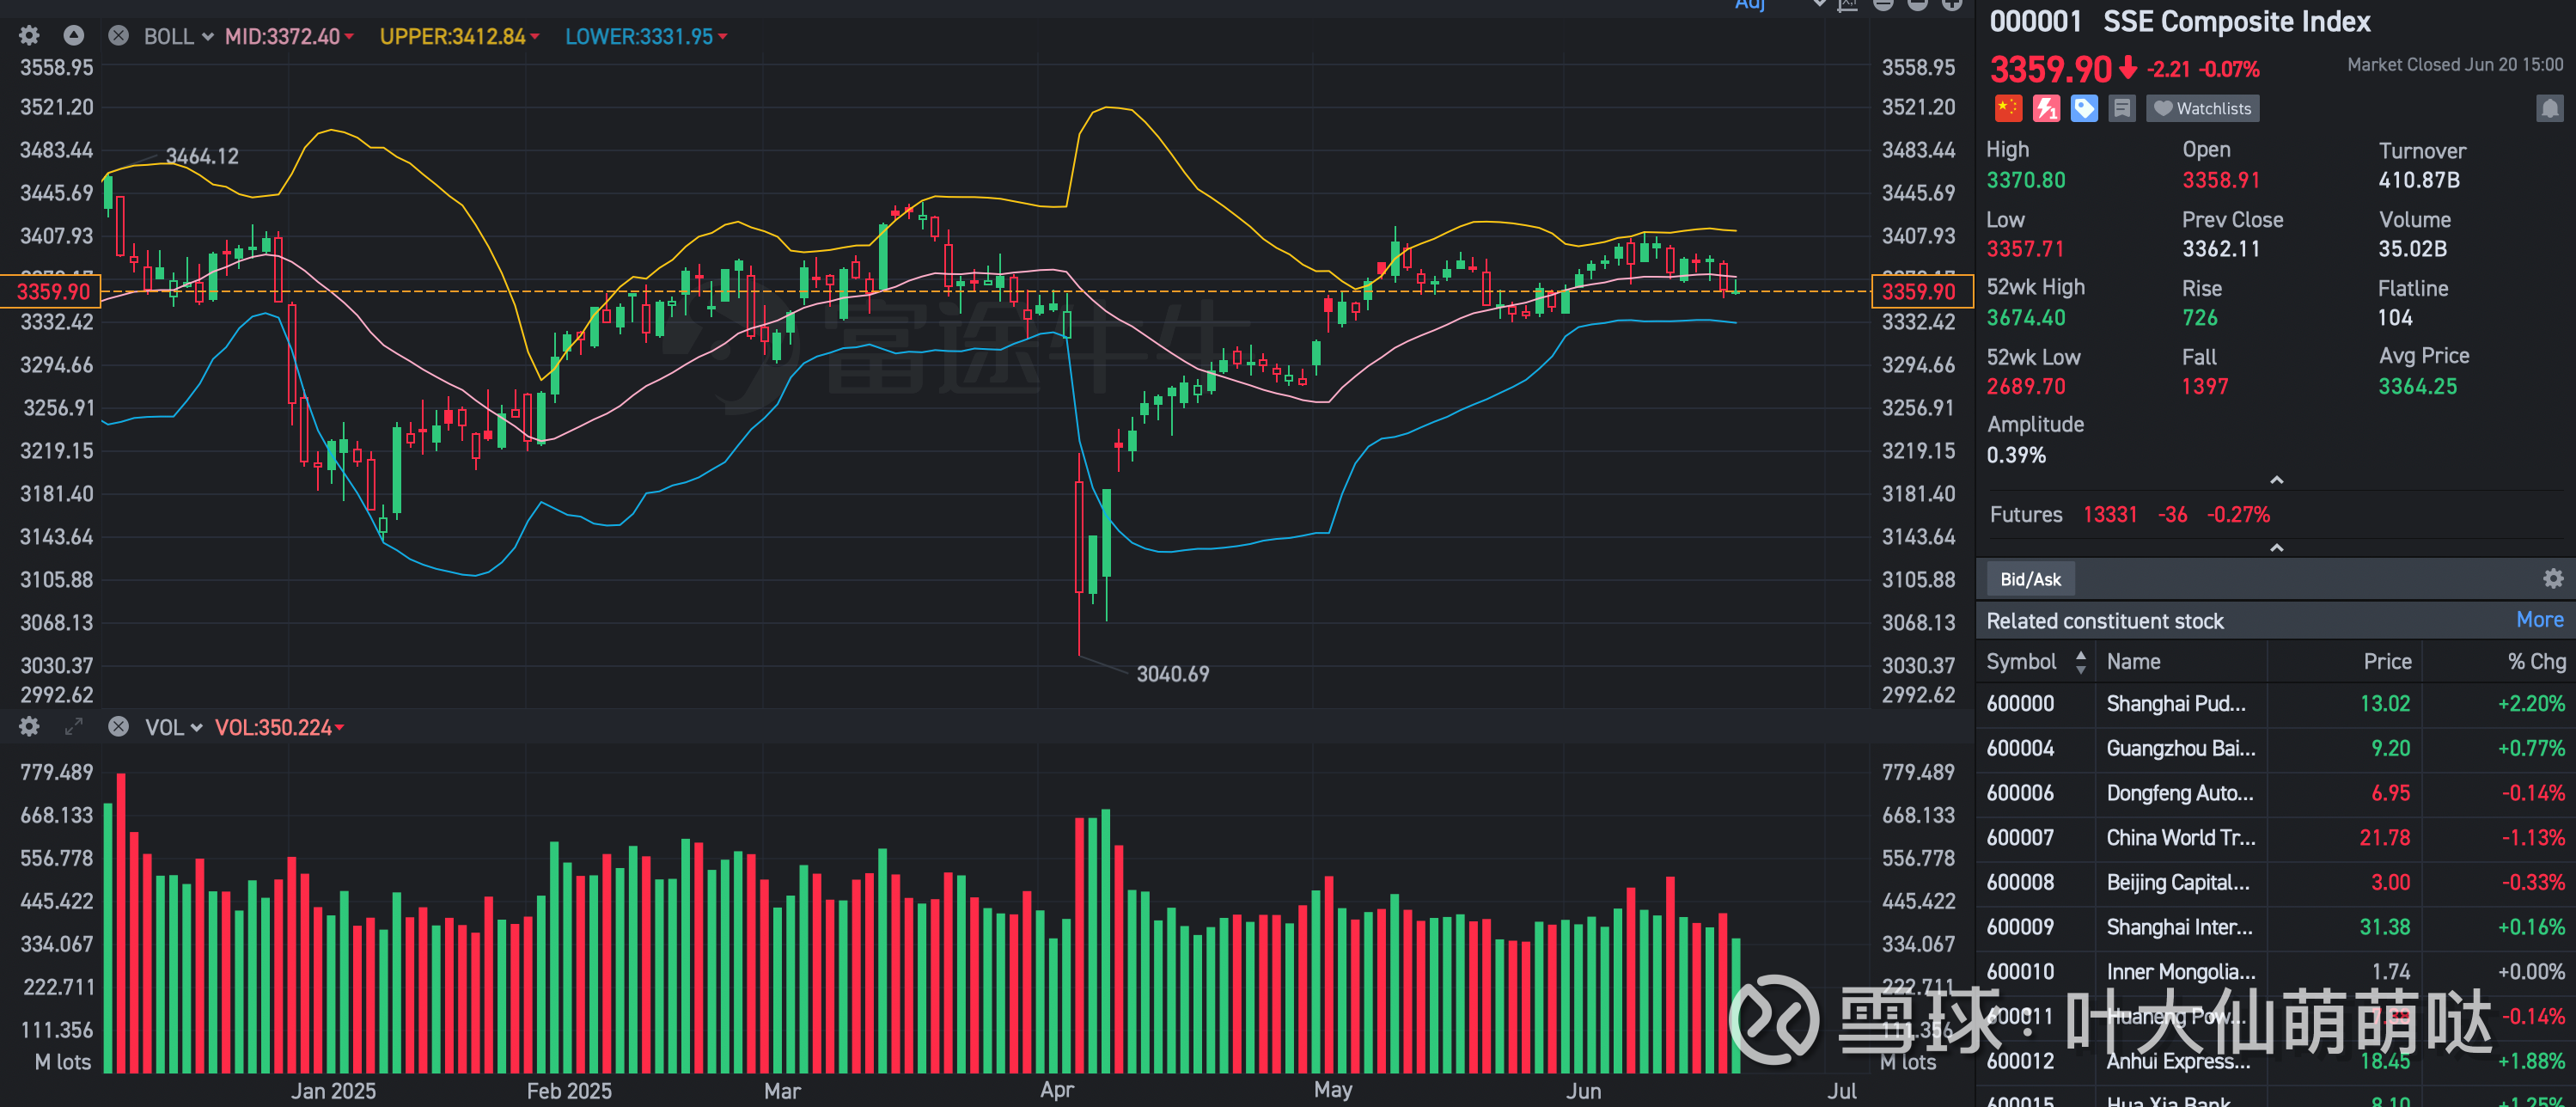Click the blue price tag icon
The height and width of the screenshot is (1107, 2576).
point(2084,108)
